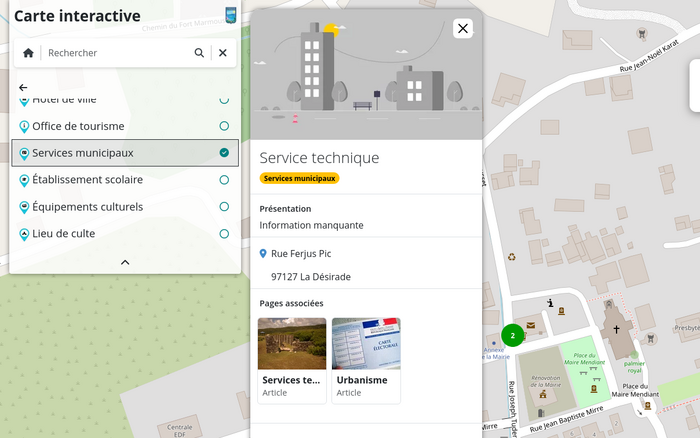The image size is (700, 438).
Task: Click into the Rechercher search field
Action: coord(115,53)
